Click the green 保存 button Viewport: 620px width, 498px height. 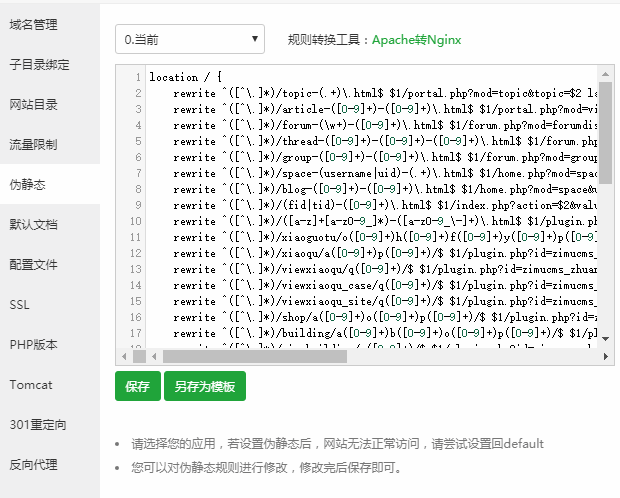tap(138, 386)
